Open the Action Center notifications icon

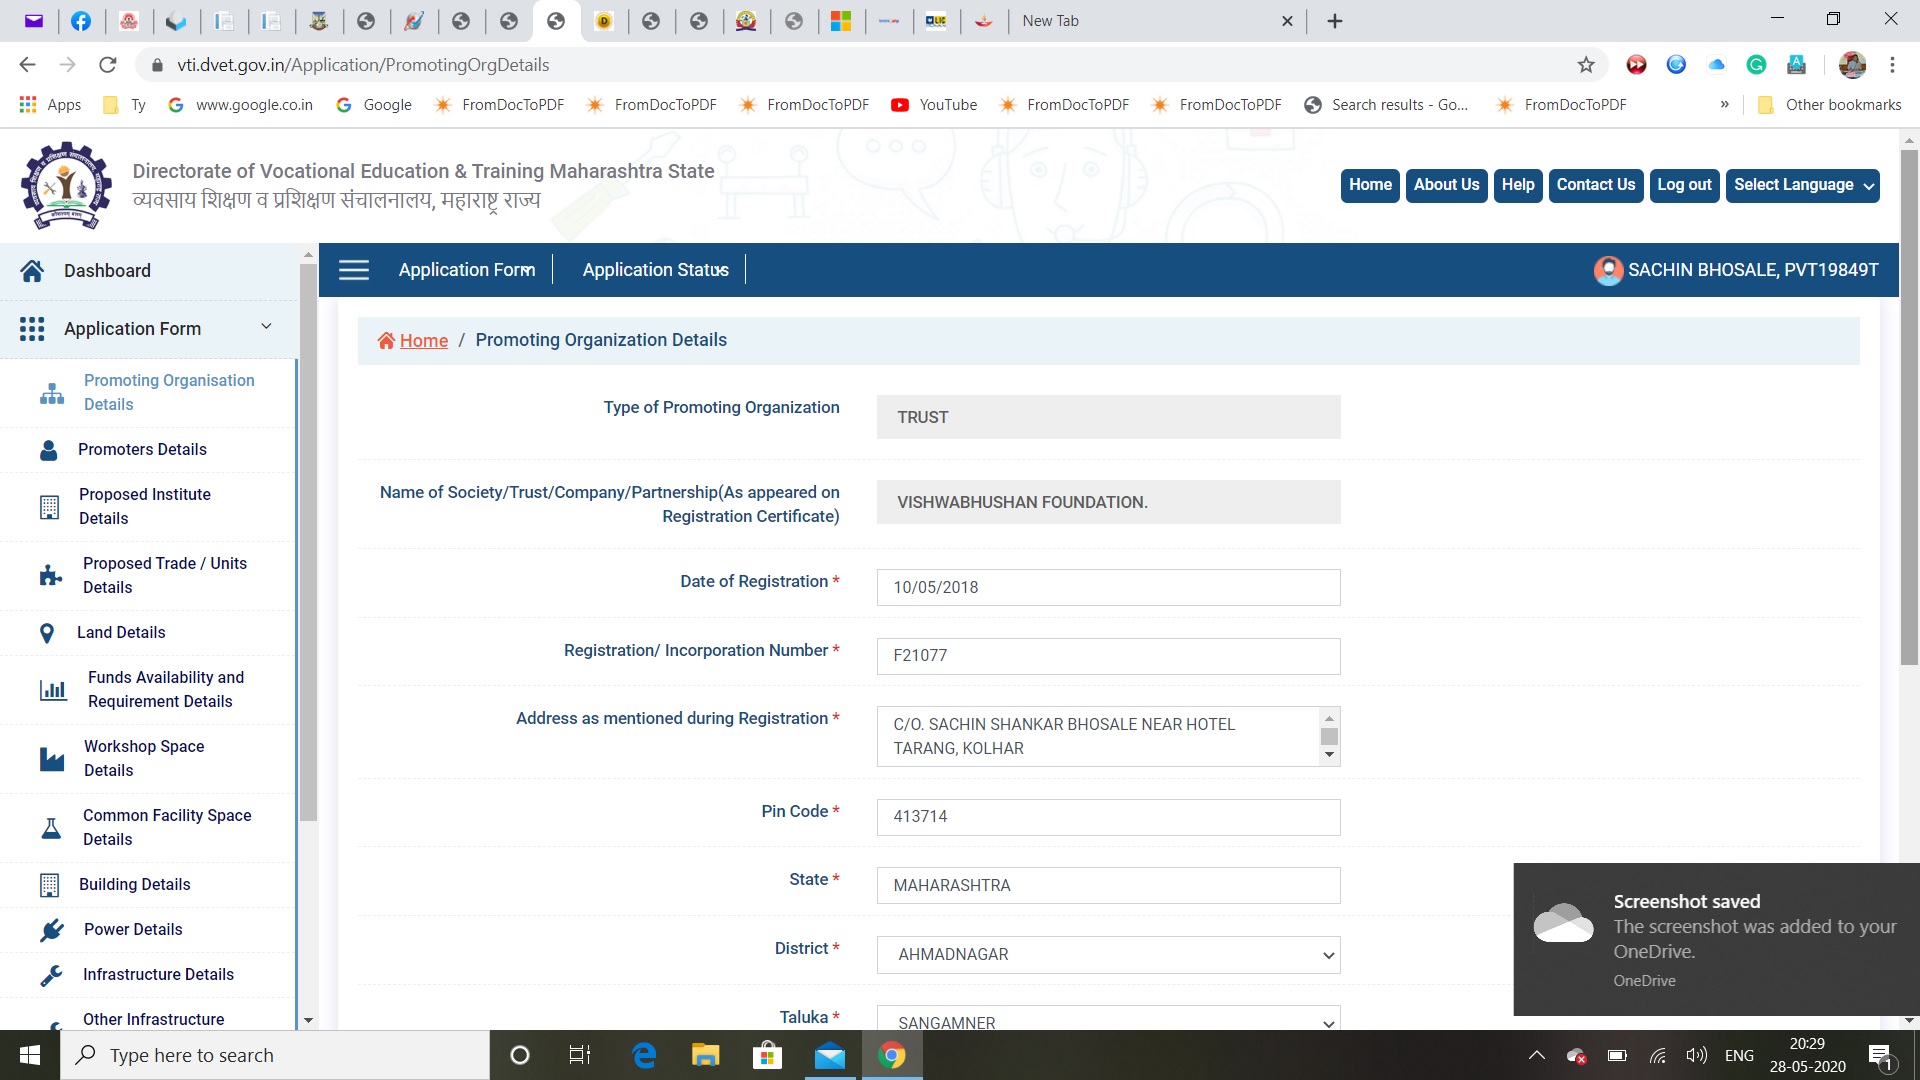1881,1056
